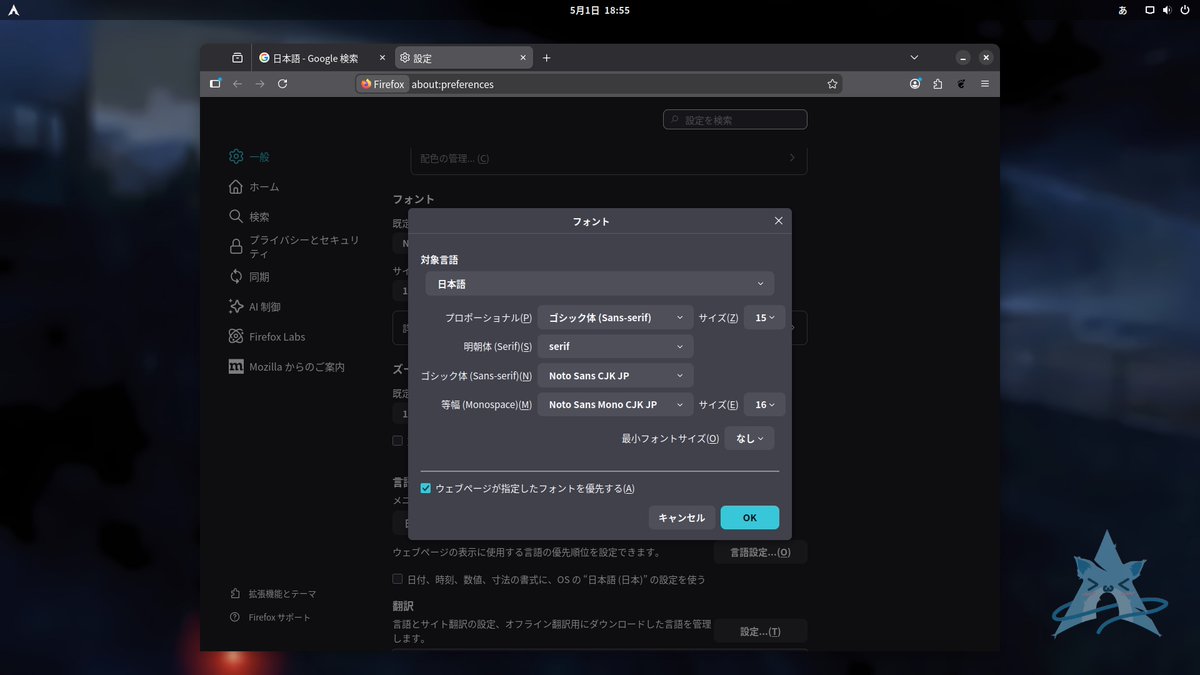Click the translation 設定... button

coord(760,631)
